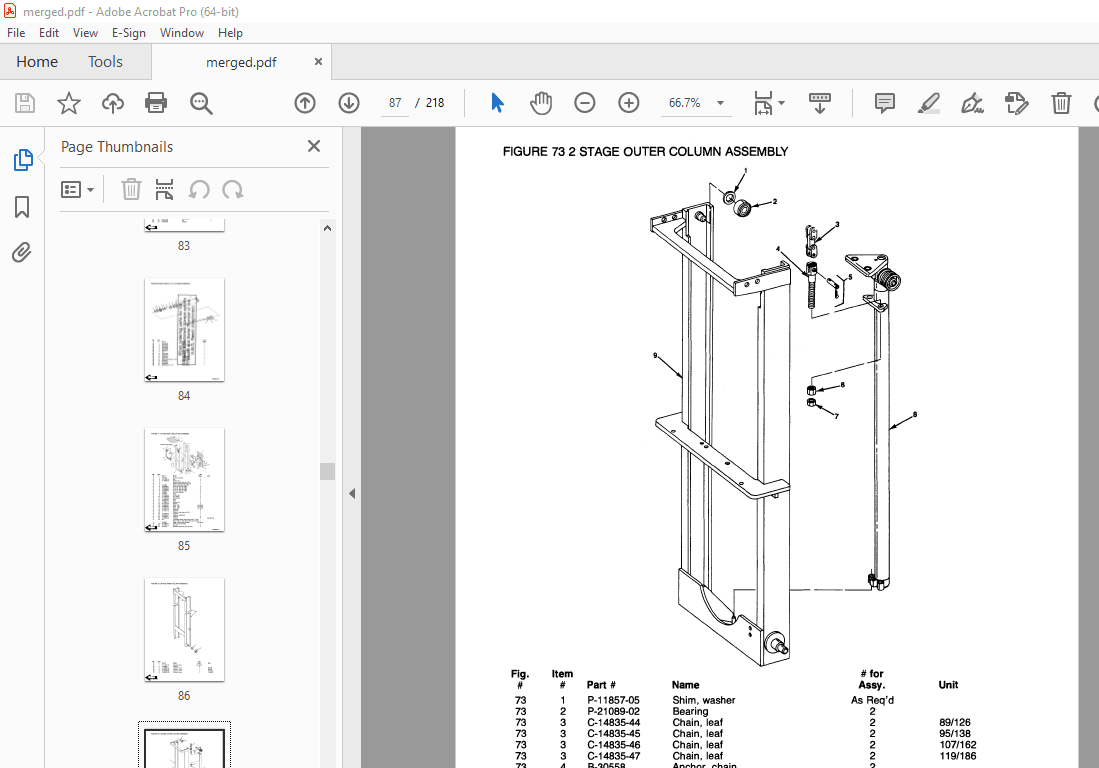Image resolution: width=1099 pixels, height=768 pixels.
Task: Close the Page Thumbnails panel
Action: 313,146
